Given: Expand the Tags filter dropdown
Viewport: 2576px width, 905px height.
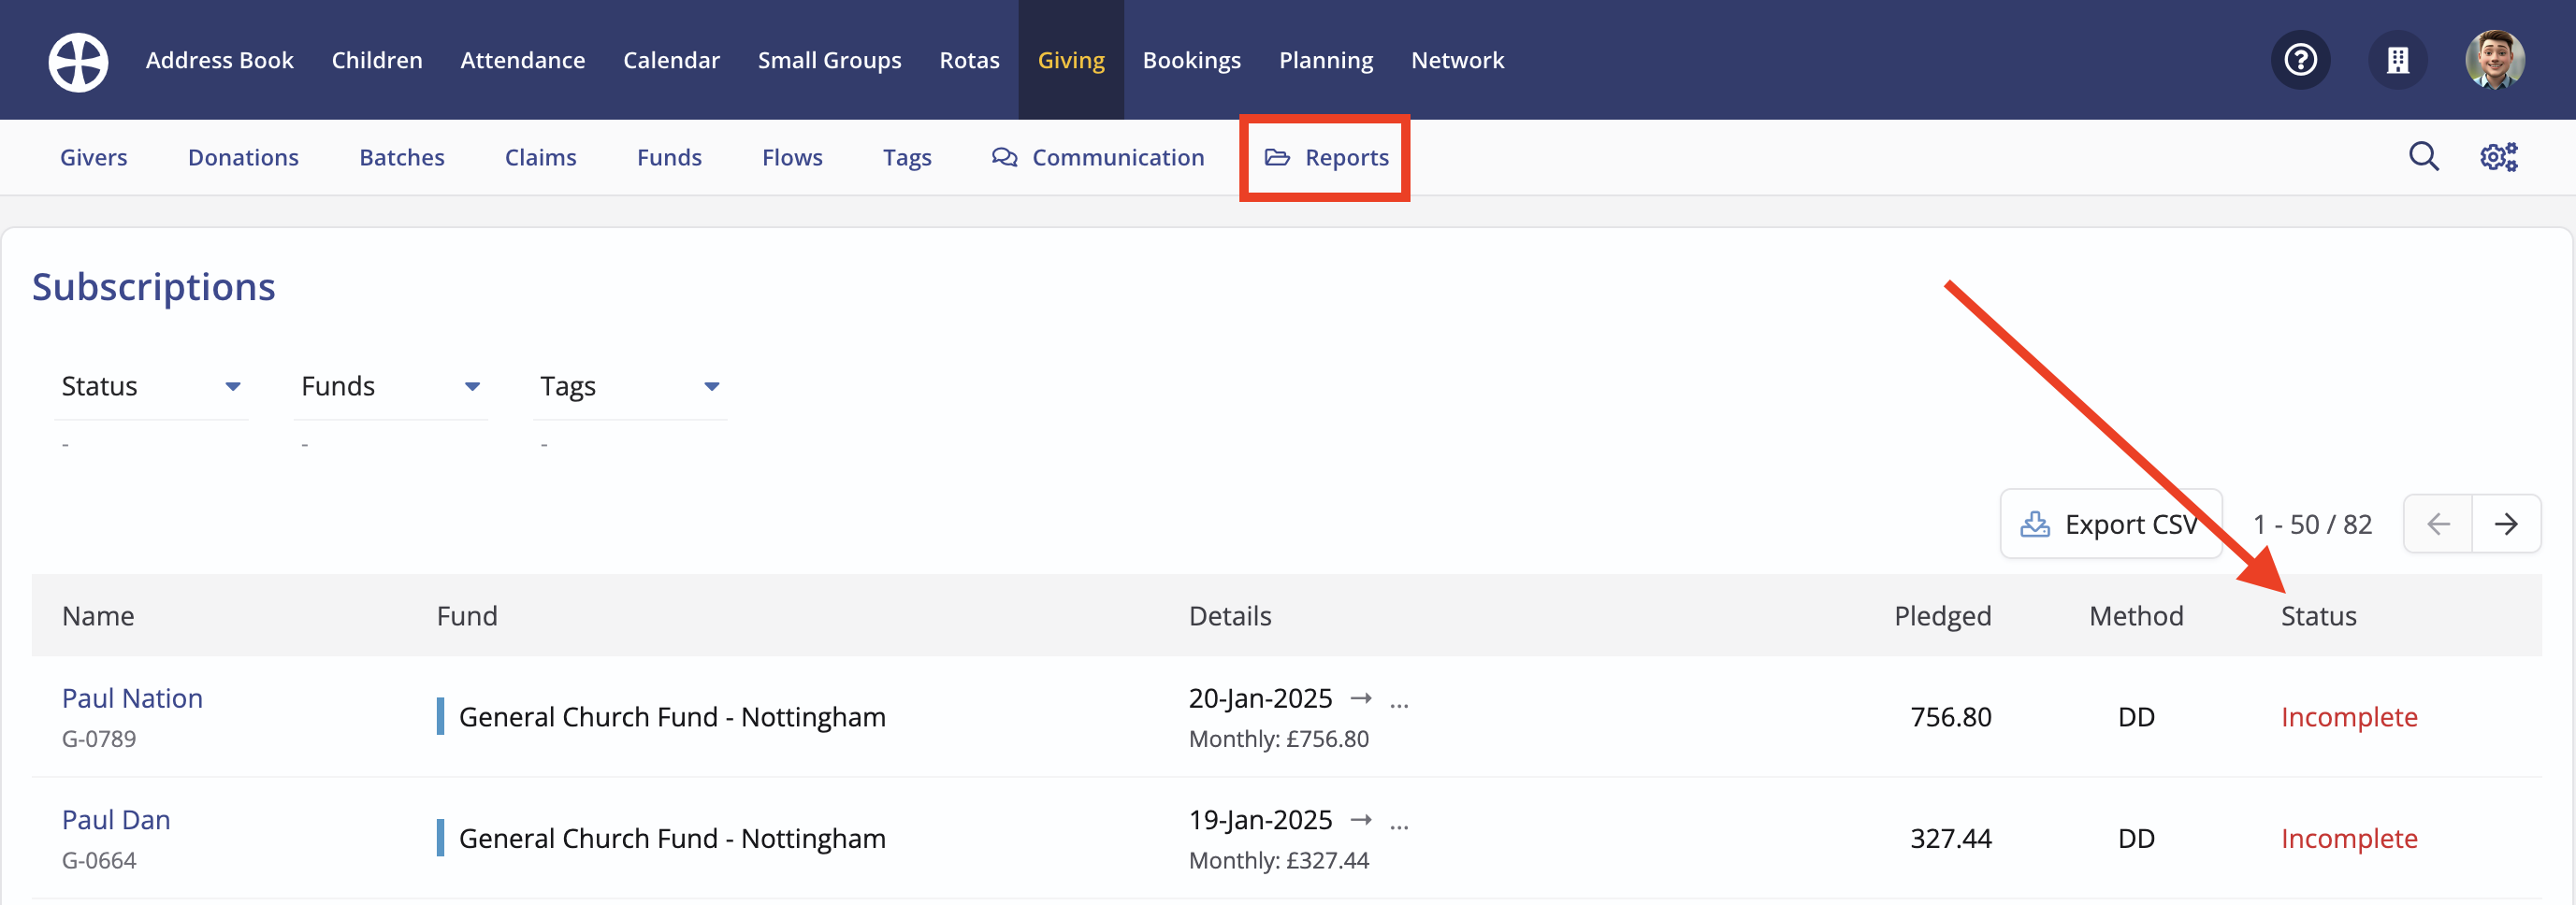Looking at the screenshot, I should (x=630, y=386).
